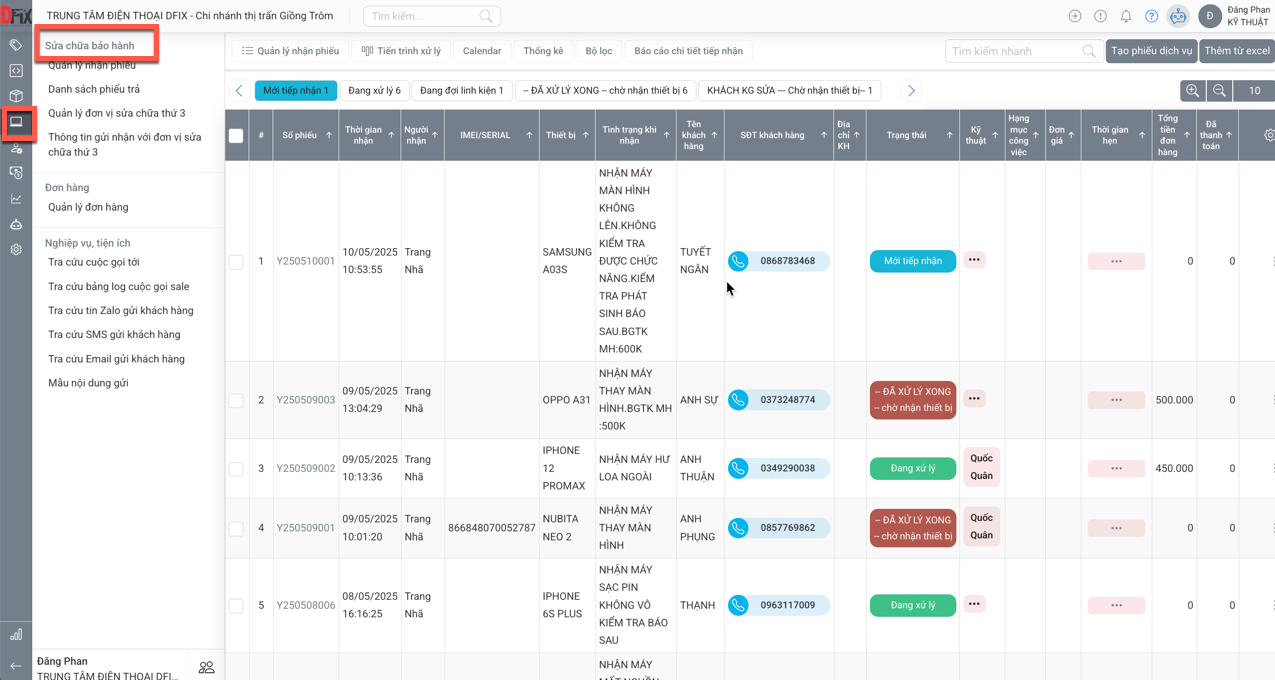Open Thống kê button

543,51
